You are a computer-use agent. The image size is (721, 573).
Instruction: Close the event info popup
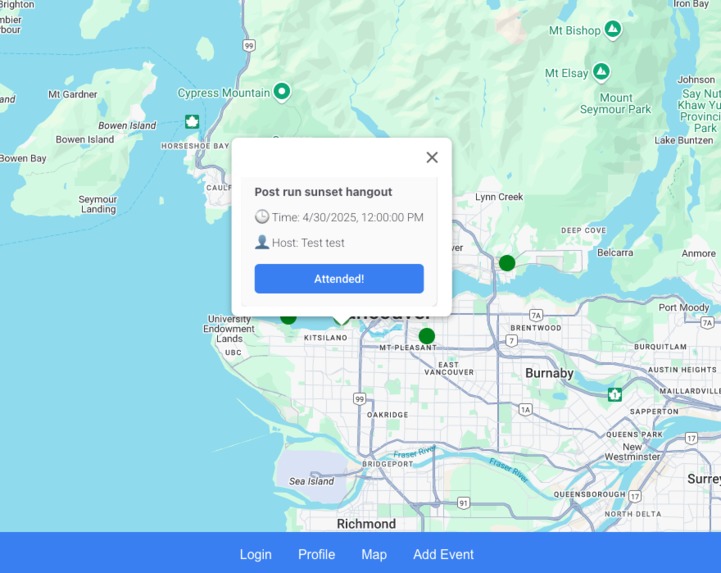[x=432, y=157]
